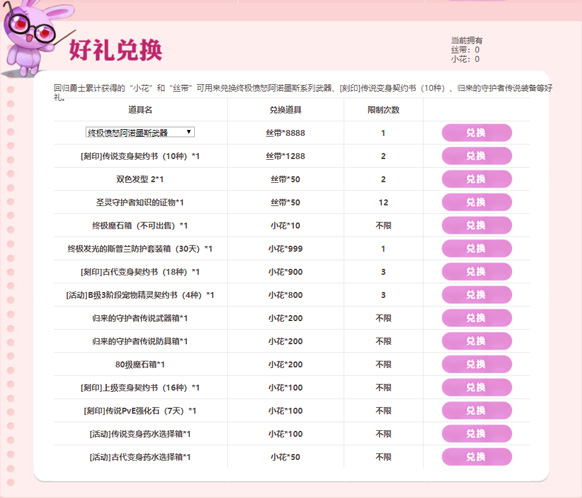This screenshot has width=582, height=498.
Task: Click 兑换 for 双色发型 2*1
Action: click(x=477, y=179)
